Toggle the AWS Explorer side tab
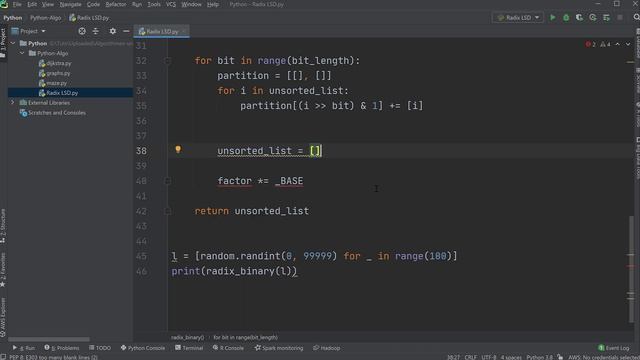 pyautogui.click(x=3, y=317)
